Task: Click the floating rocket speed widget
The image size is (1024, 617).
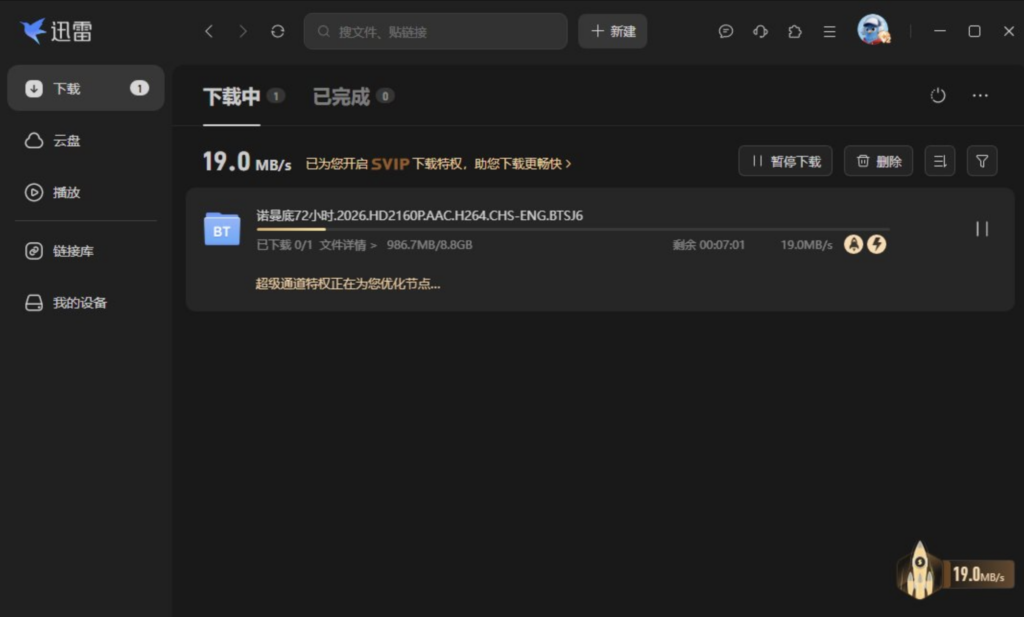Action: (x=955, y=572)
